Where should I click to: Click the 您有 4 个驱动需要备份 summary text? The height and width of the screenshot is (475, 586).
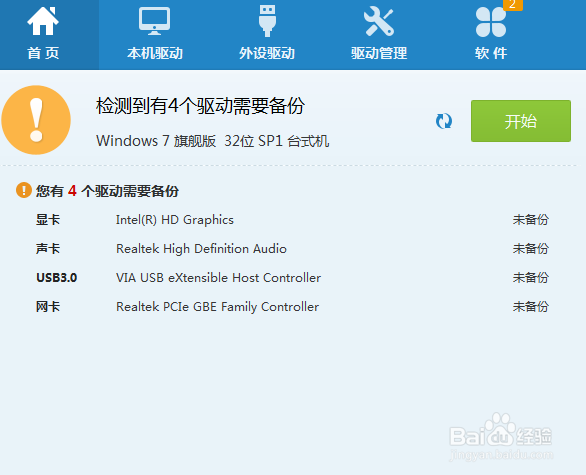tap(107, 191)
